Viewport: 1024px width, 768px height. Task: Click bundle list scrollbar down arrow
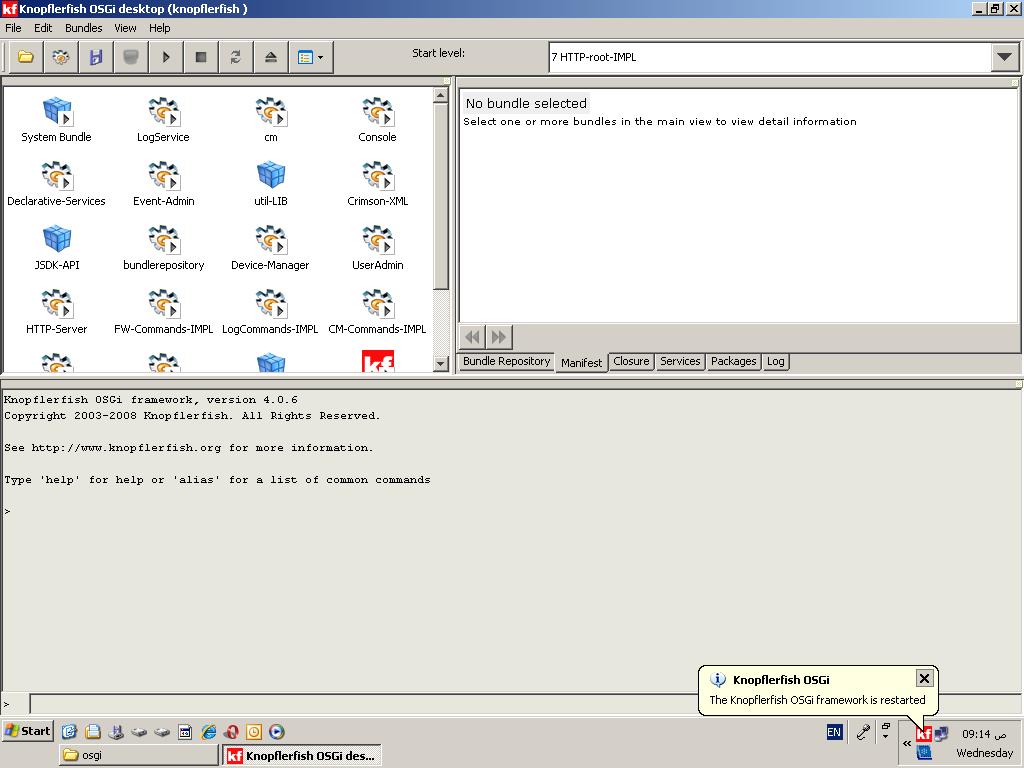pyautogui.click(x=441, y=364)
